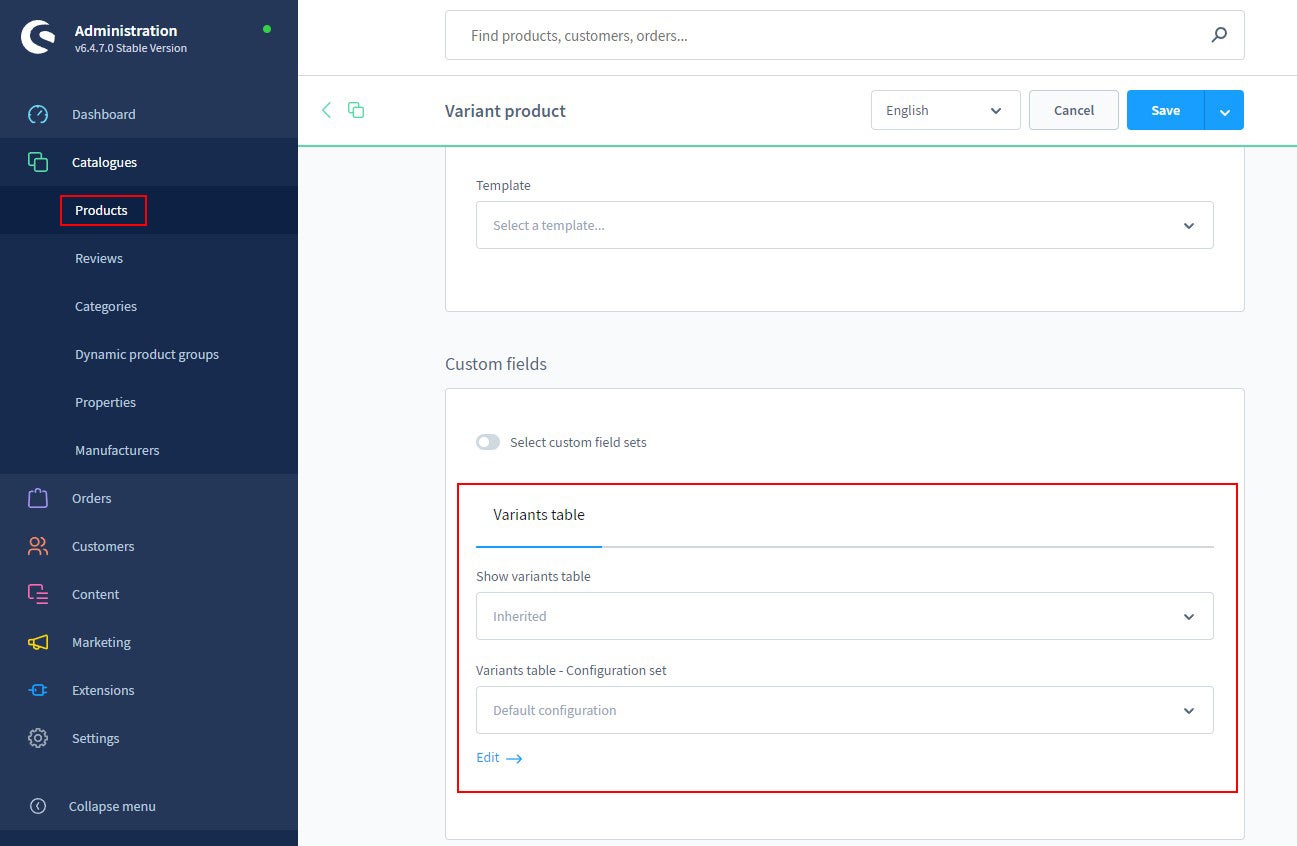This screenshot has width=1297, height=846.
Task: Click the Orders shopping bag icon
Action: coord(38,498)
